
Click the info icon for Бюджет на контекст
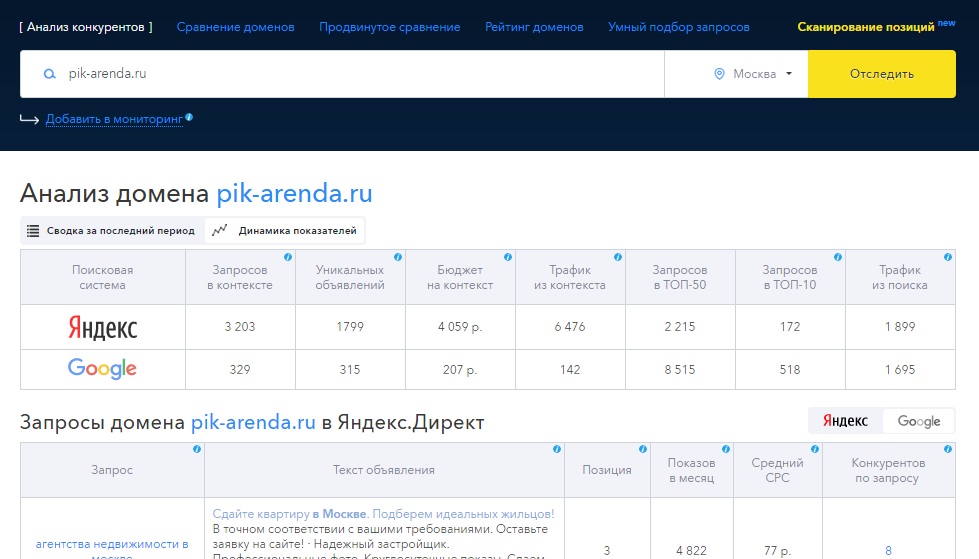point(508,257)
